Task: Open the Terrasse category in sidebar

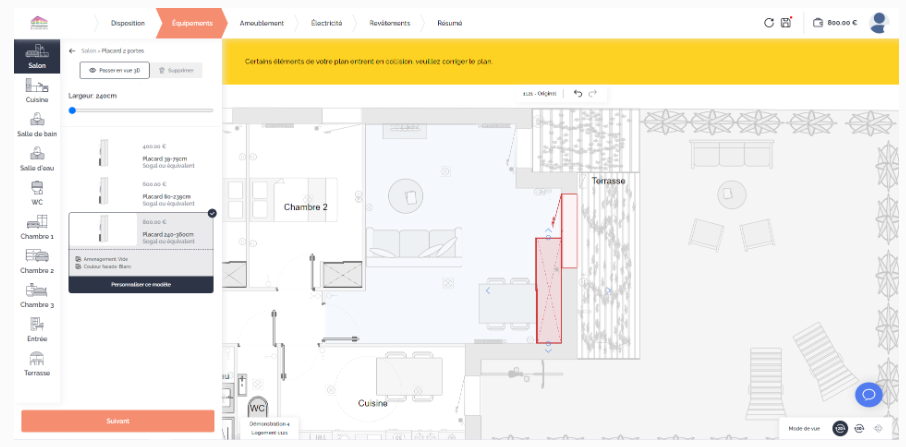Action: (x=37, y=363)
